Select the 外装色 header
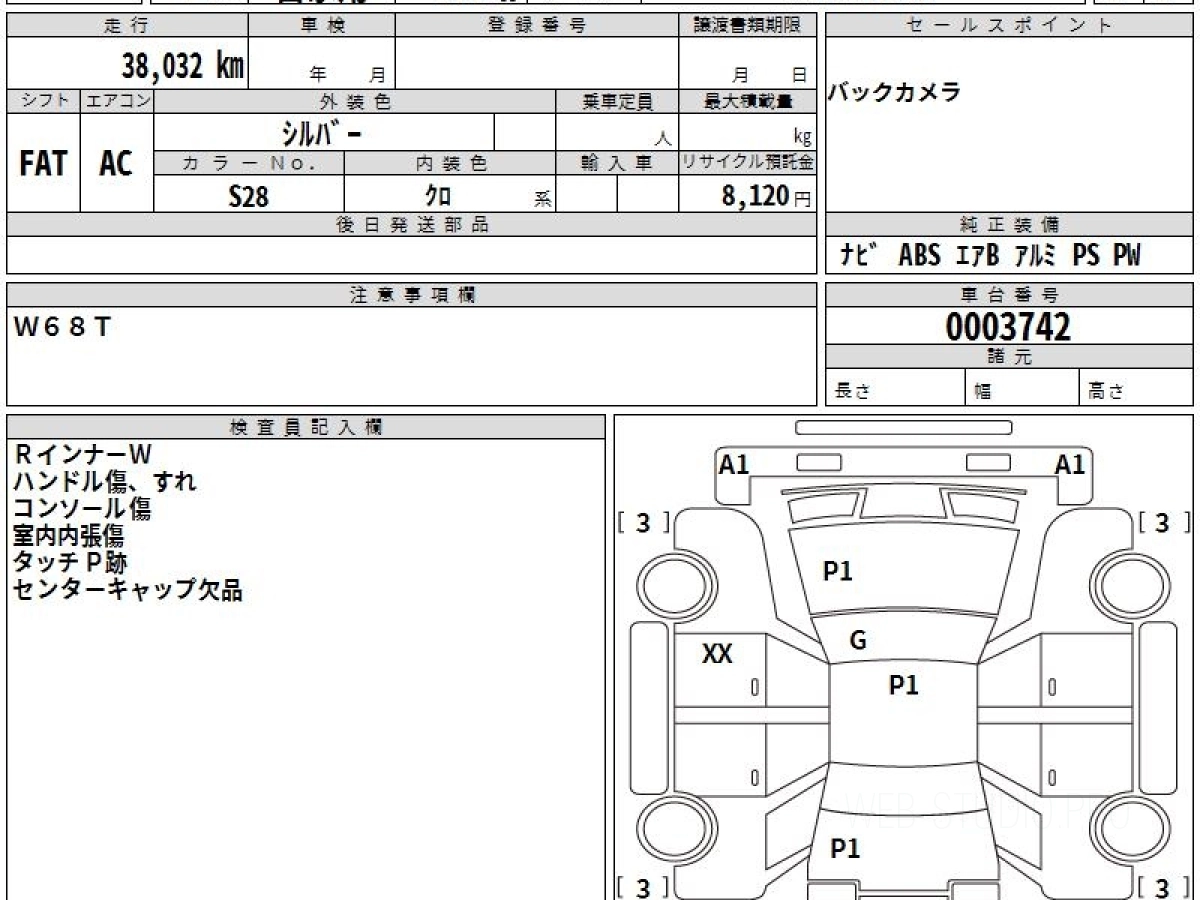Viewport: 1200px width, 900px height. click(355, 101)
